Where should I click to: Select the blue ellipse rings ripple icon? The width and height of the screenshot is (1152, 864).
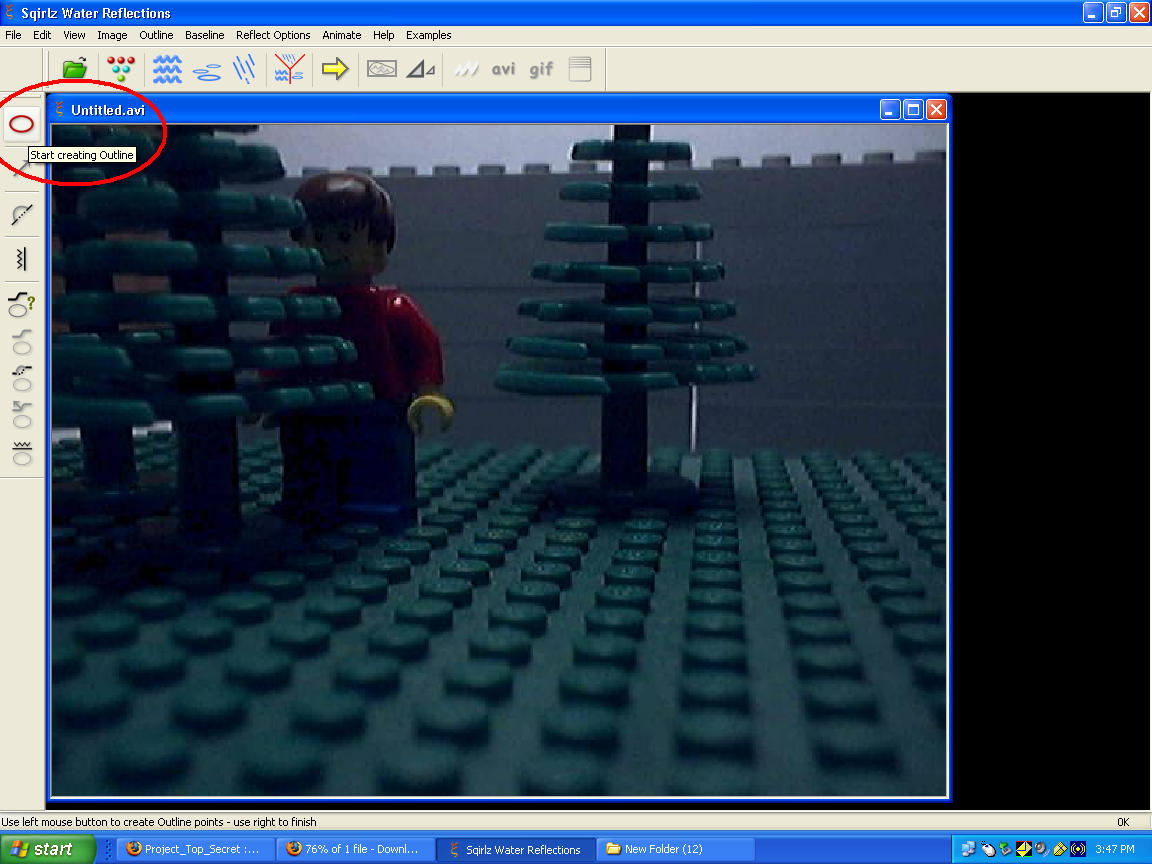[207, 71]
